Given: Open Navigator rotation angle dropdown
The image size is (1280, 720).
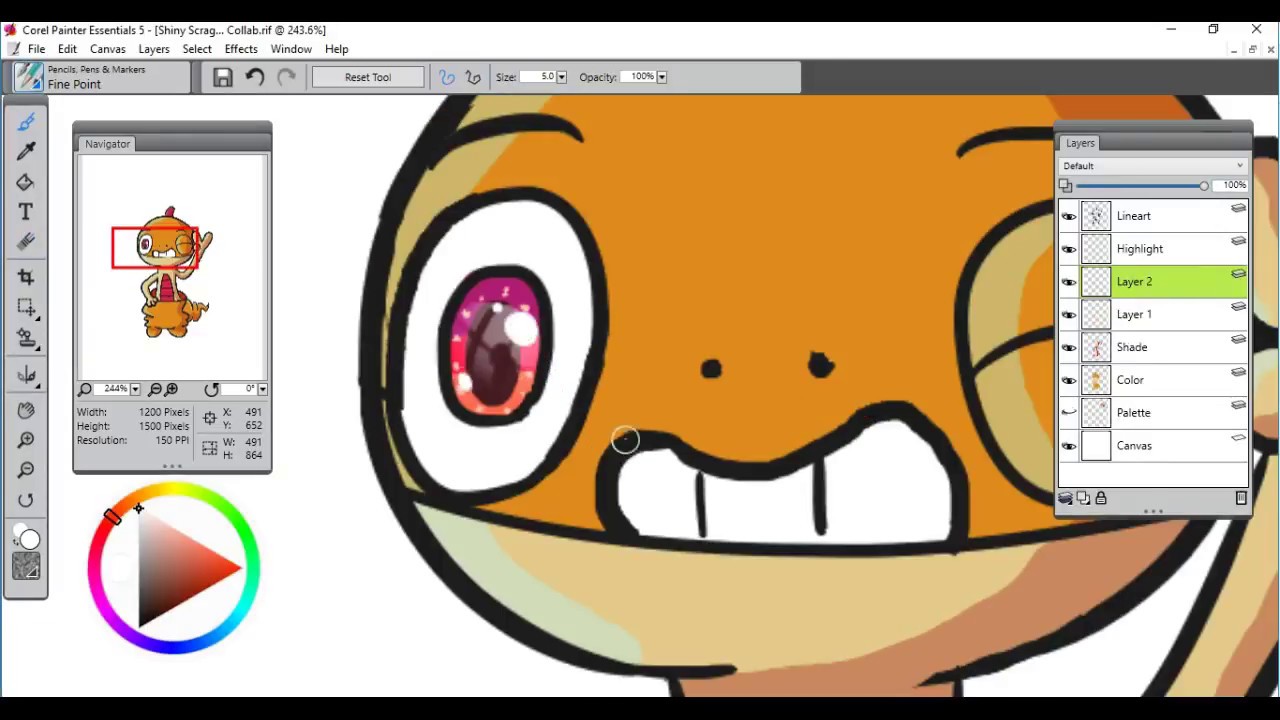Looking at the screenshot, I should tap(262, 389).
